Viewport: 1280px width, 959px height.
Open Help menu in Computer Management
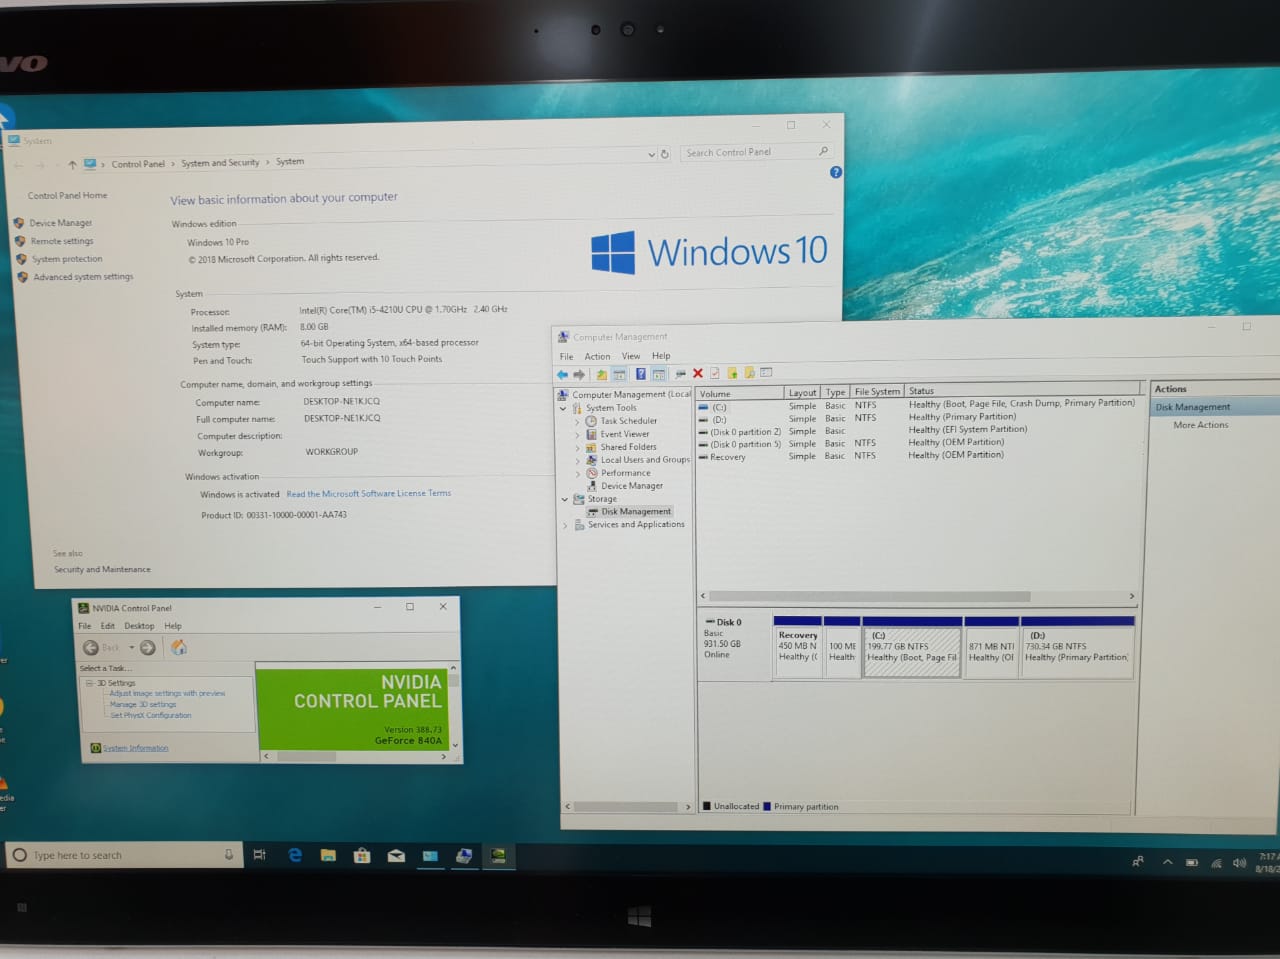(661, 356)
